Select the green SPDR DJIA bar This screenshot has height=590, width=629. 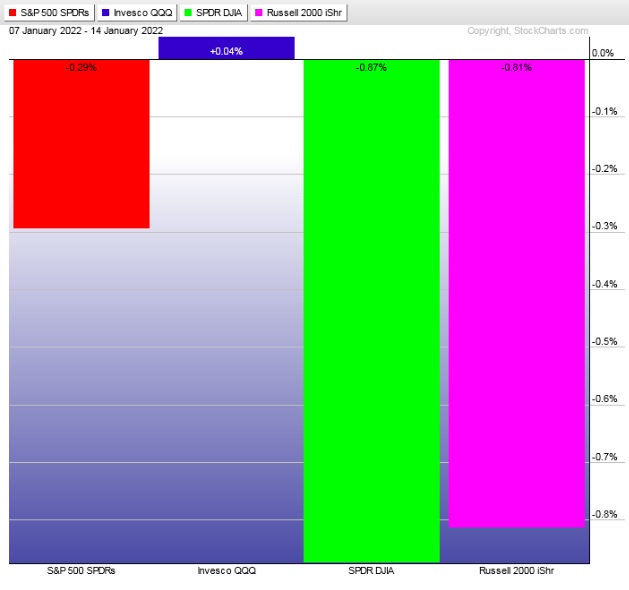(371, 311)
